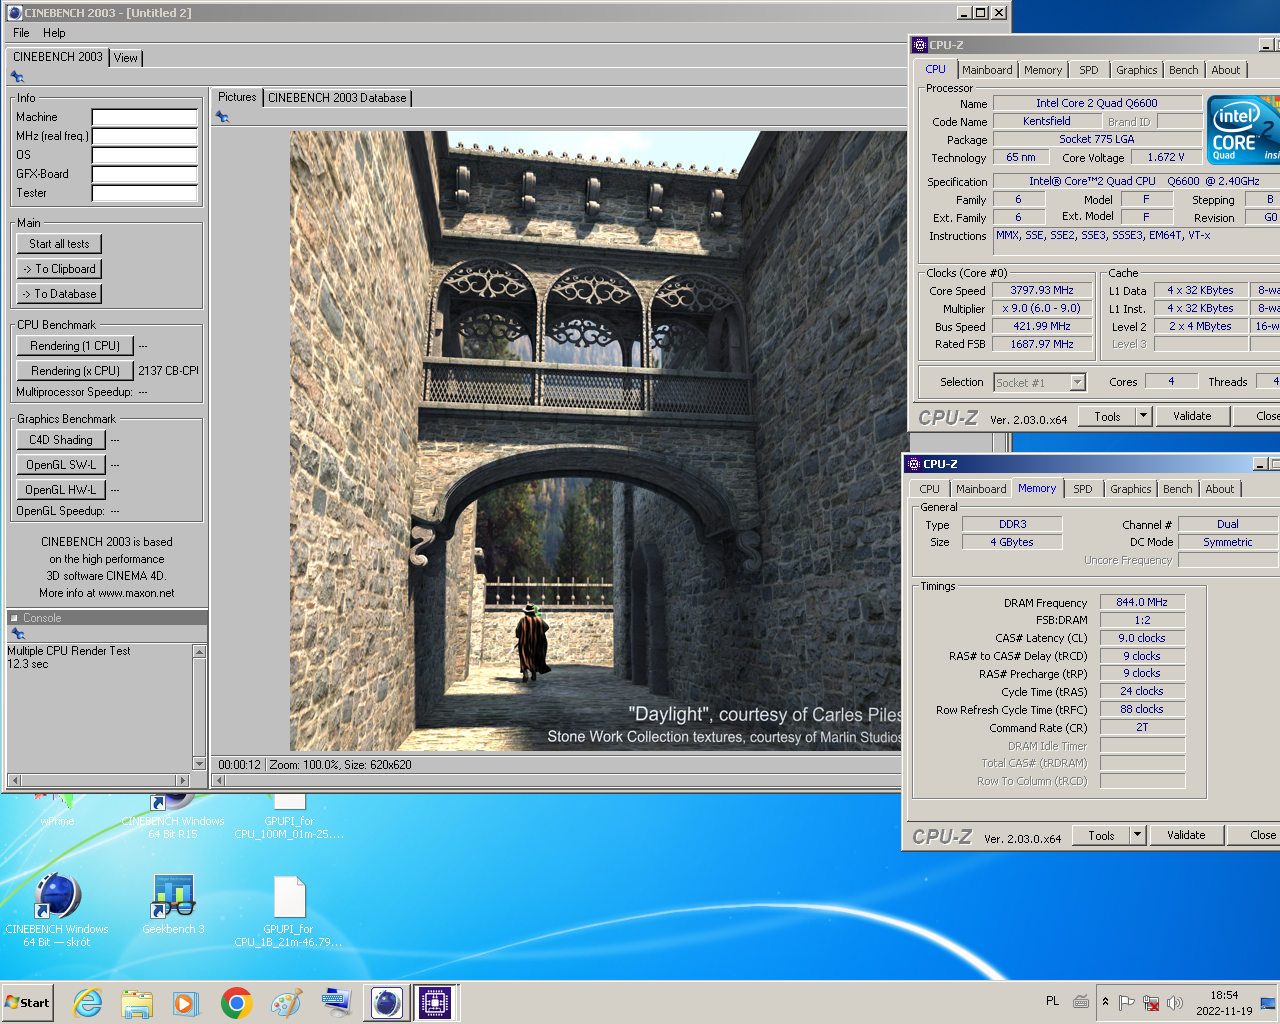Open CINEBENCH 2003 Database tab
The width and height of the screenshot is (1280, 1024).
point(337,98)
